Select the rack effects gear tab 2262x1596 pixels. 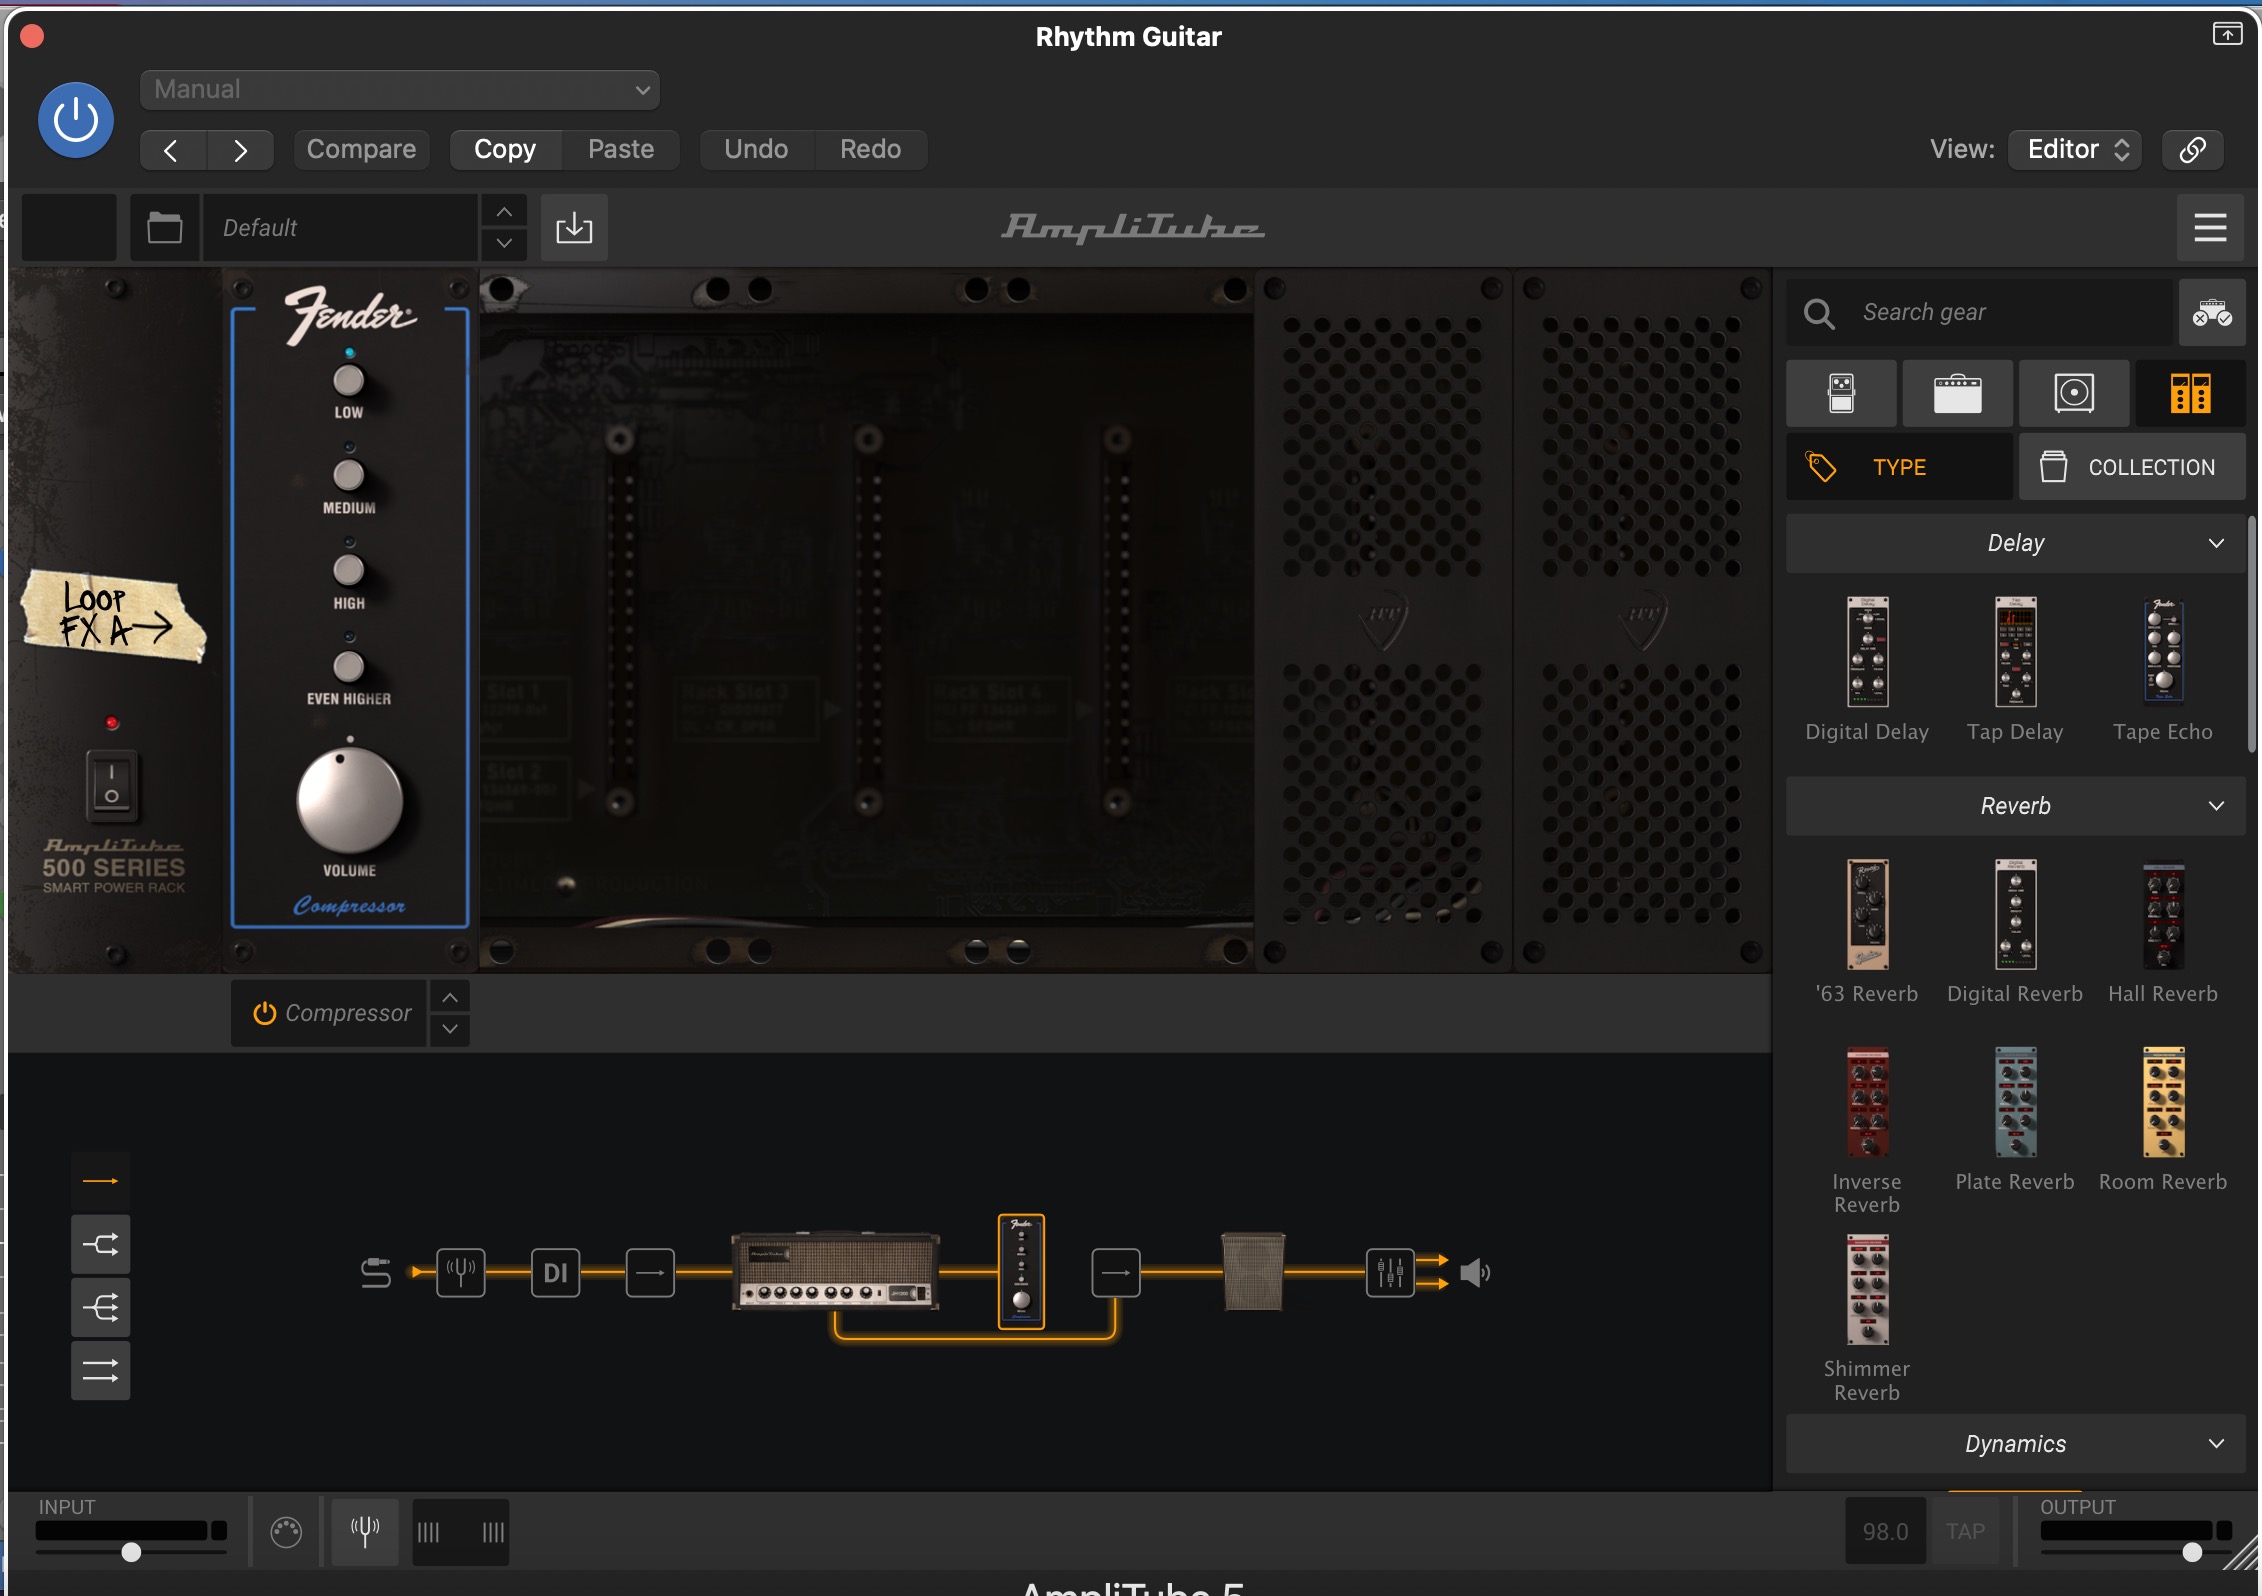pyautogui.click(x=2190, y=394)
